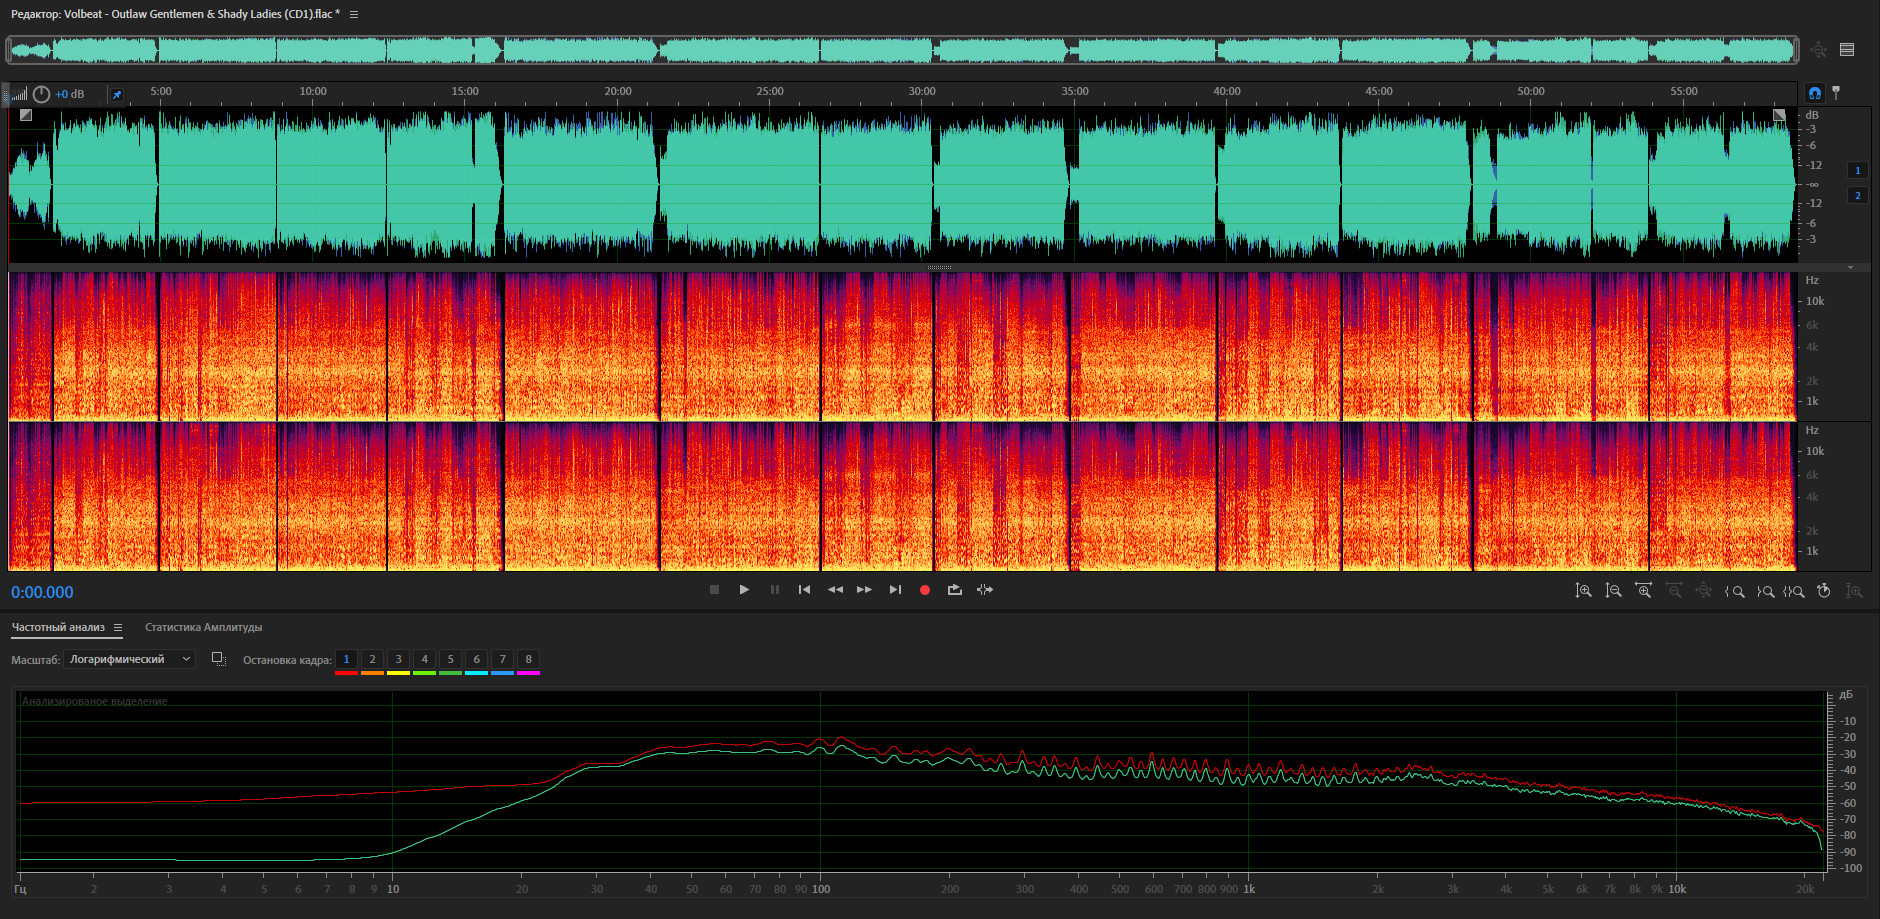Screen dimensions: 1880x919
Task: Zoom out time
Action: (x=1673, y=591)
